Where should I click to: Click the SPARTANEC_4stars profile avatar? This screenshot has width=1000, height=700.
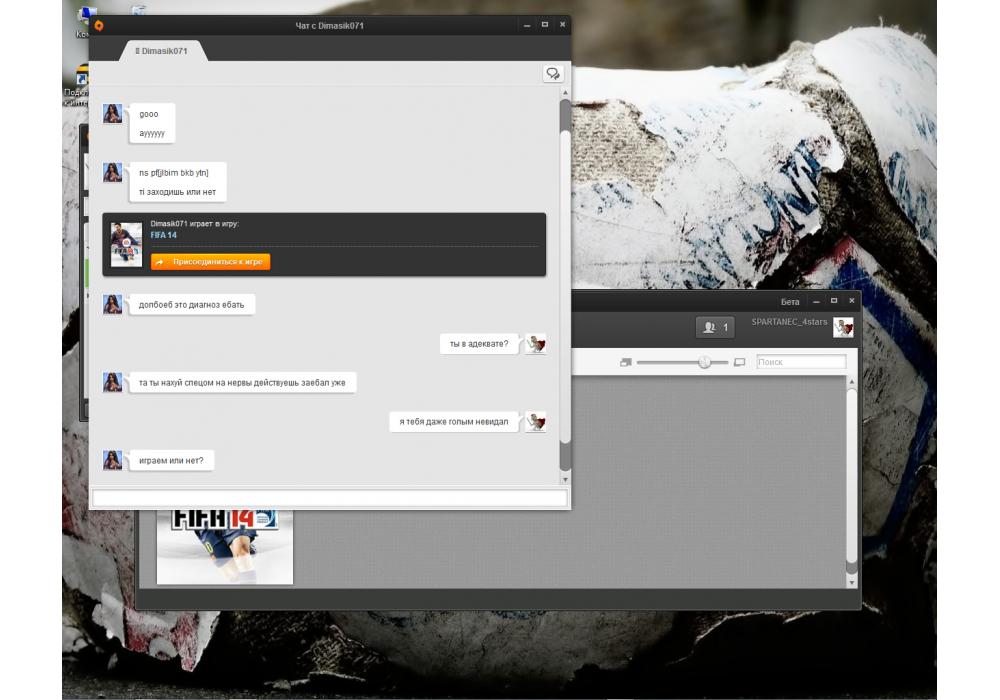[x=843, y=327]
